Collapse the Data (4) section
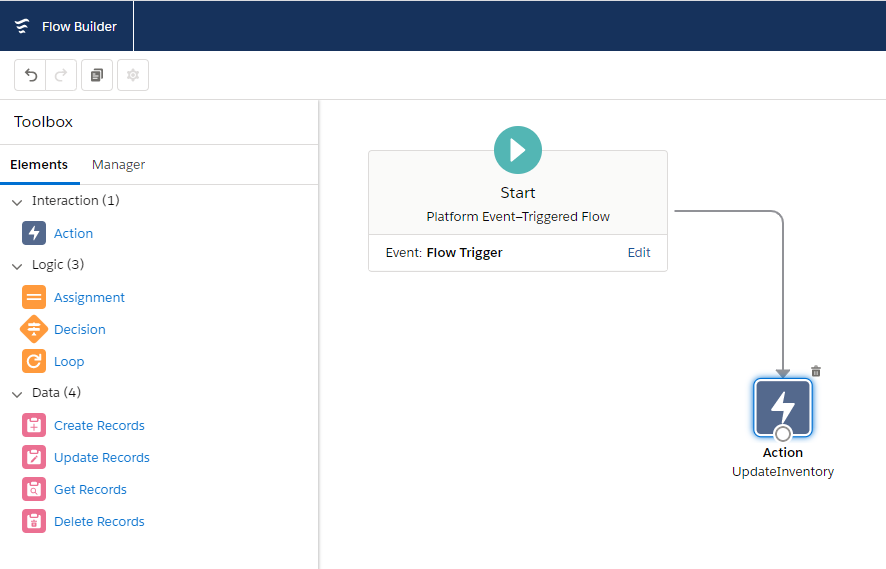 point(17,393)
